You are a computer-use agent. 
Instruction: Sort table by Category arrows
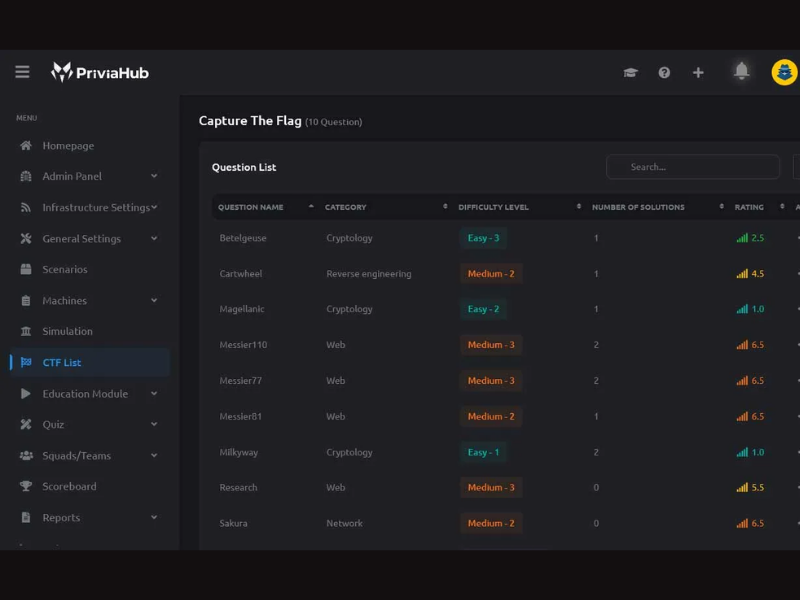(445, 206)
